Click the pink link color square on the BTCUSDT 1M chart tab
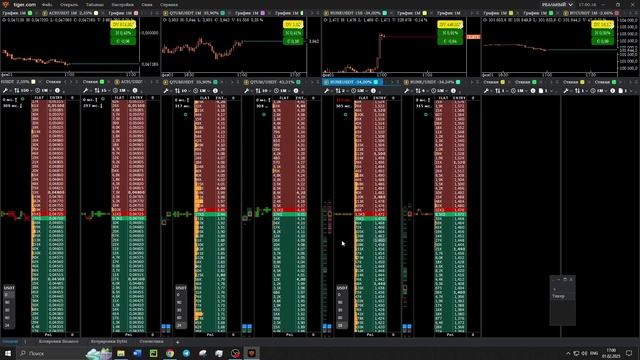 point(617,13)
